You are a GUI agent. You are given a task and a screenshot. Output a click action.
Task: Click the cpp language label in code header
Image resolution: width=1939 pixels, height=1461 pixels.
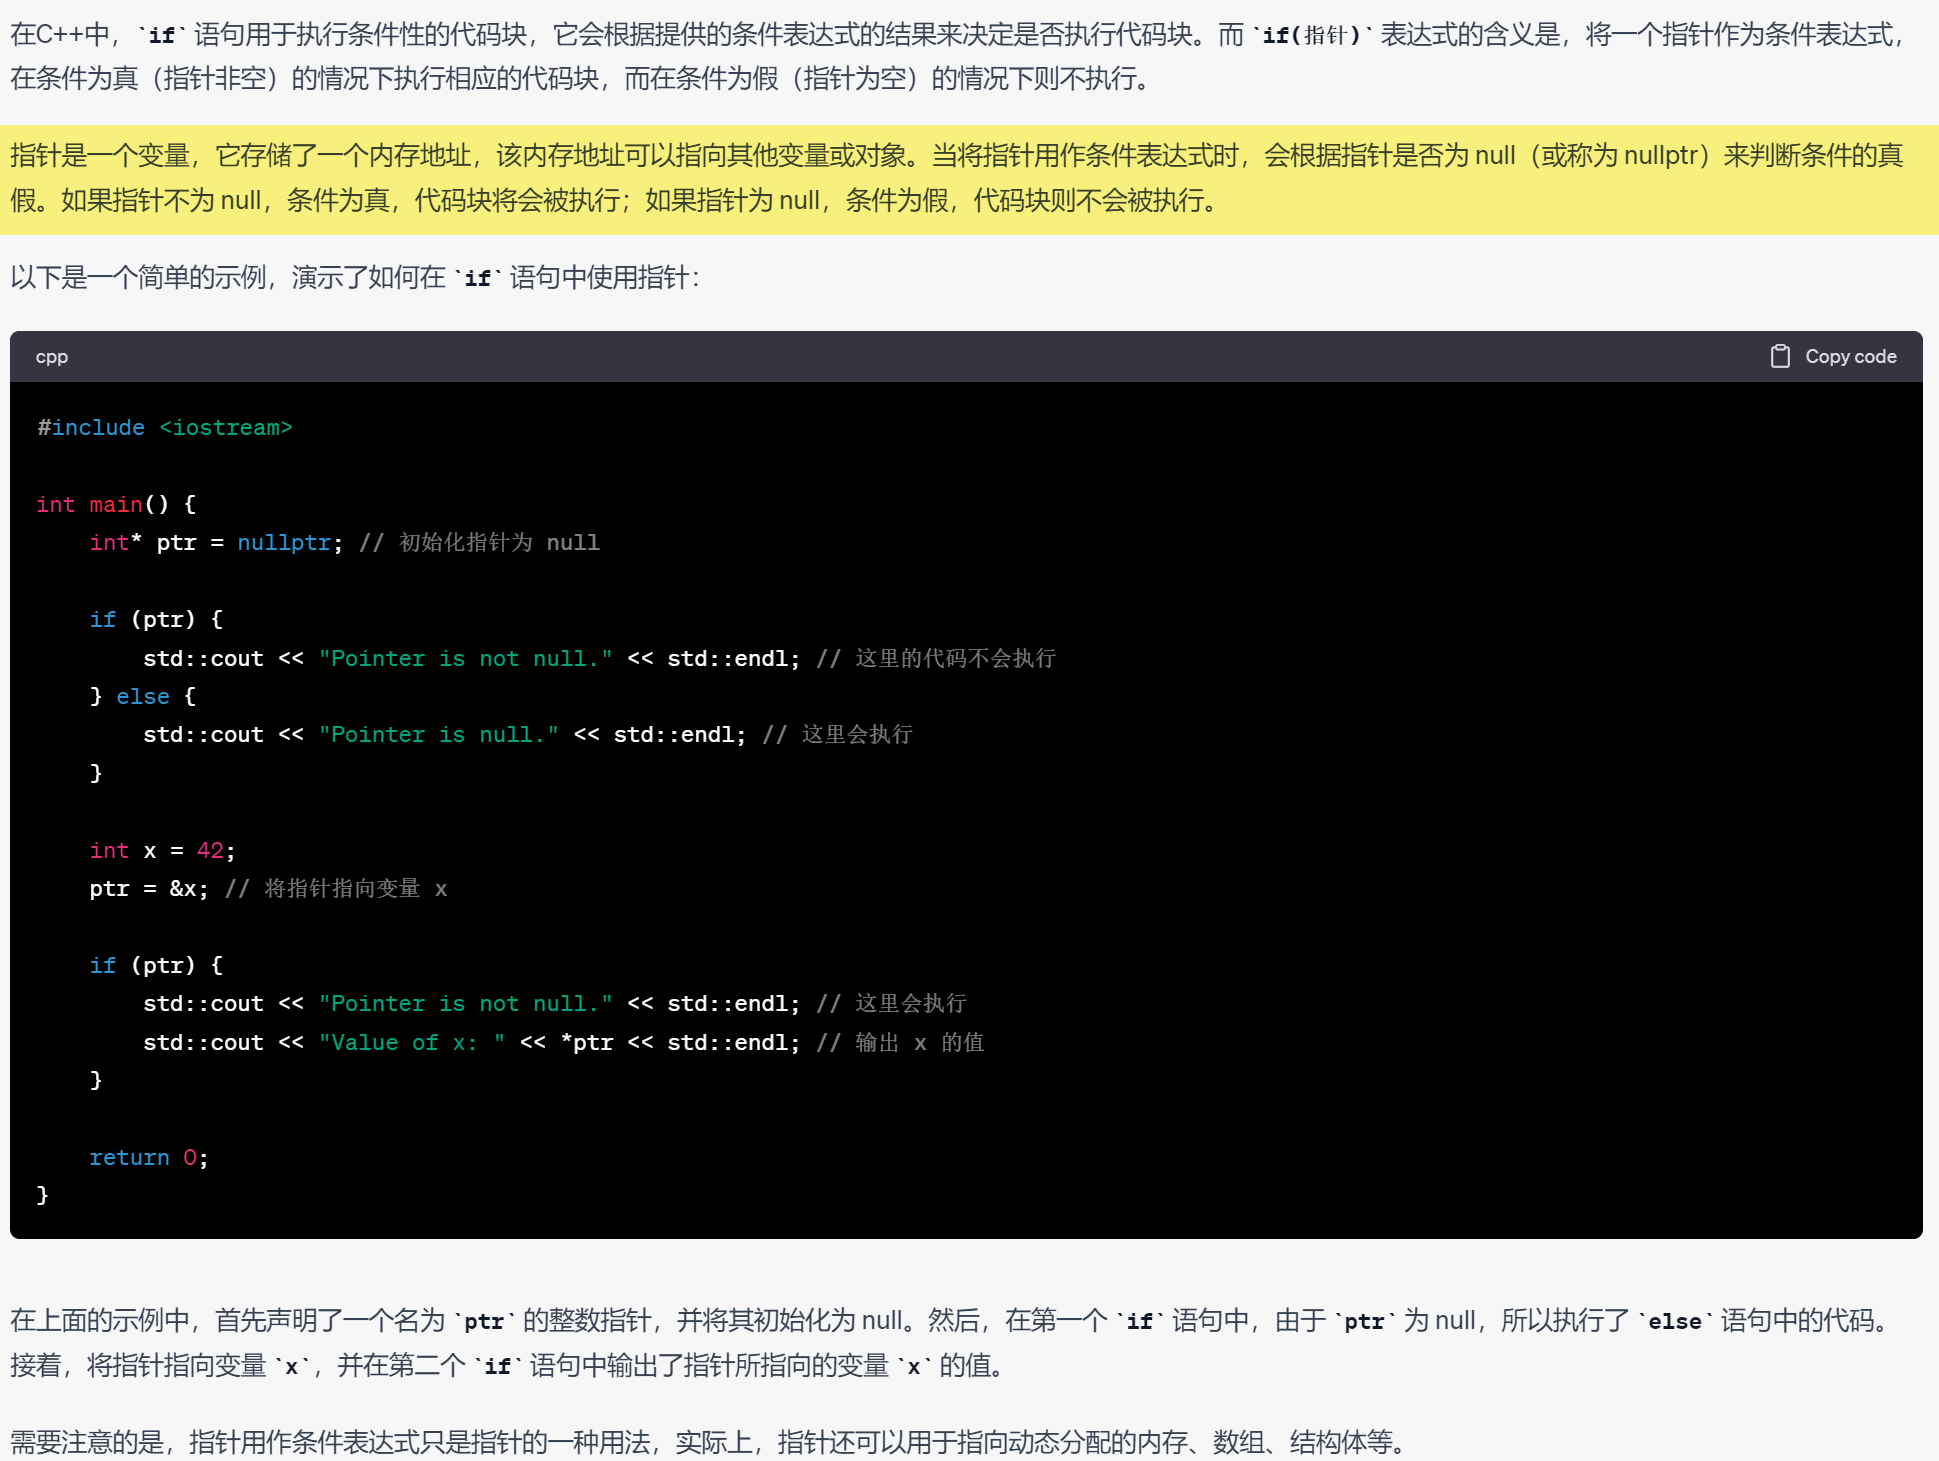52,357
